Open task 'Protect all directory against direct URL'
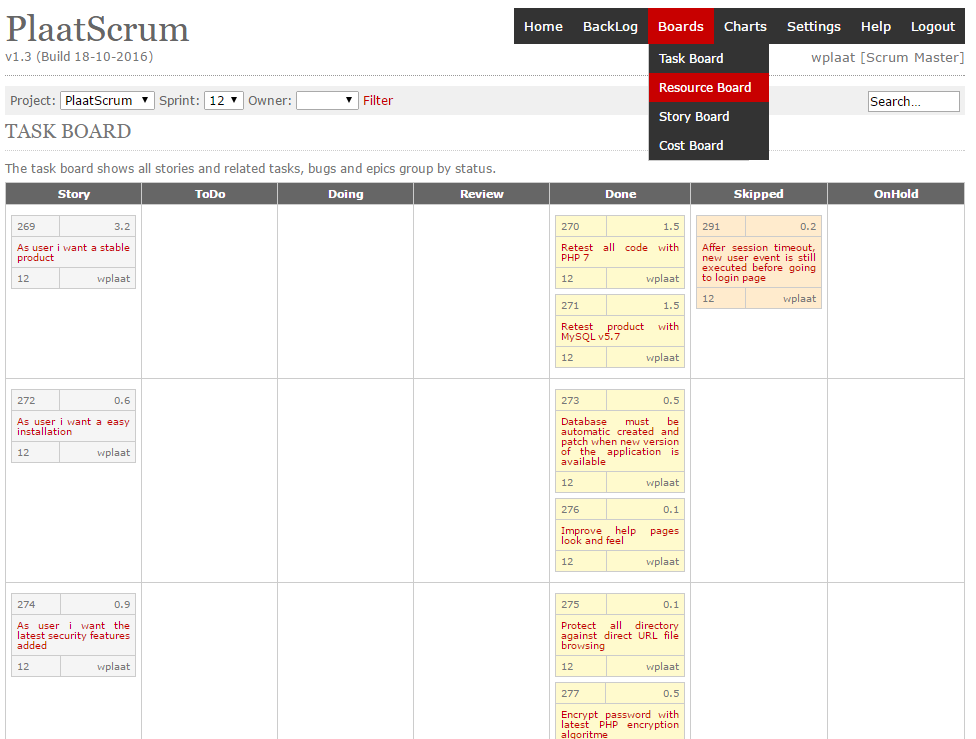 (620, 636)
